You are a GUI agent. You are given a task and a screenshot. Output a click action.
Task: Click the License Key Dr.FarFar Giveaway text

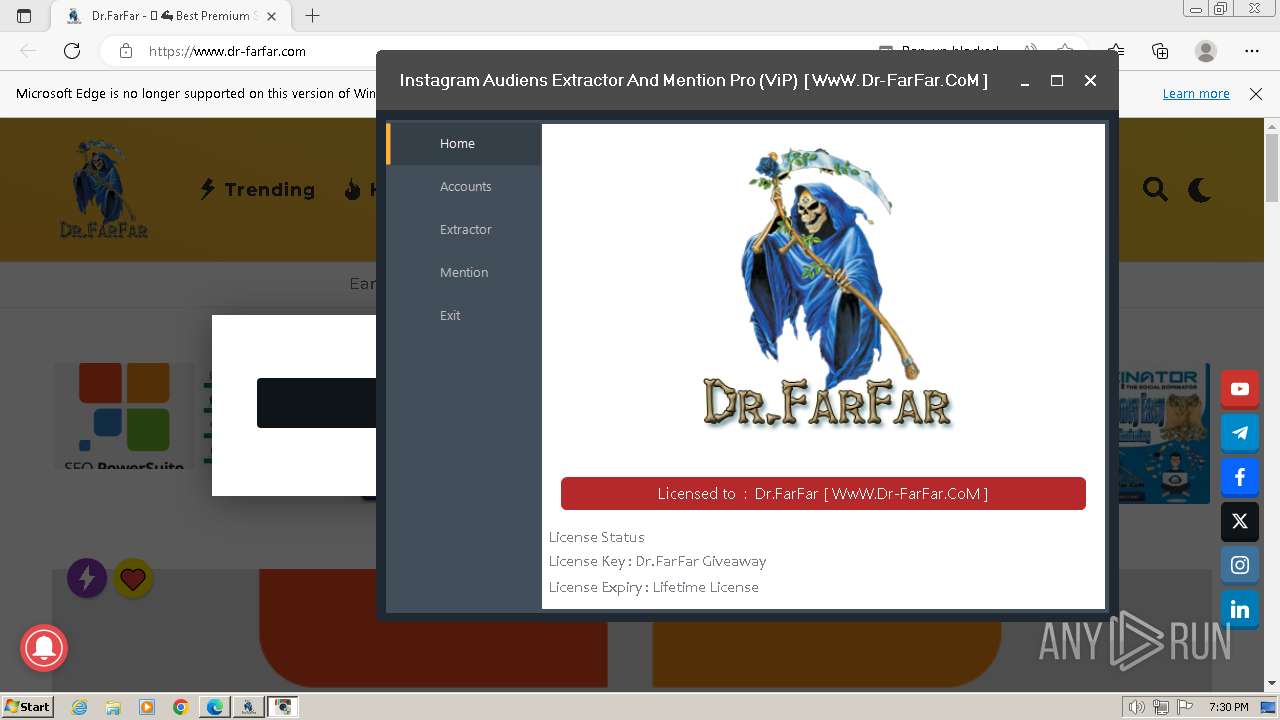tap(657, 562)
